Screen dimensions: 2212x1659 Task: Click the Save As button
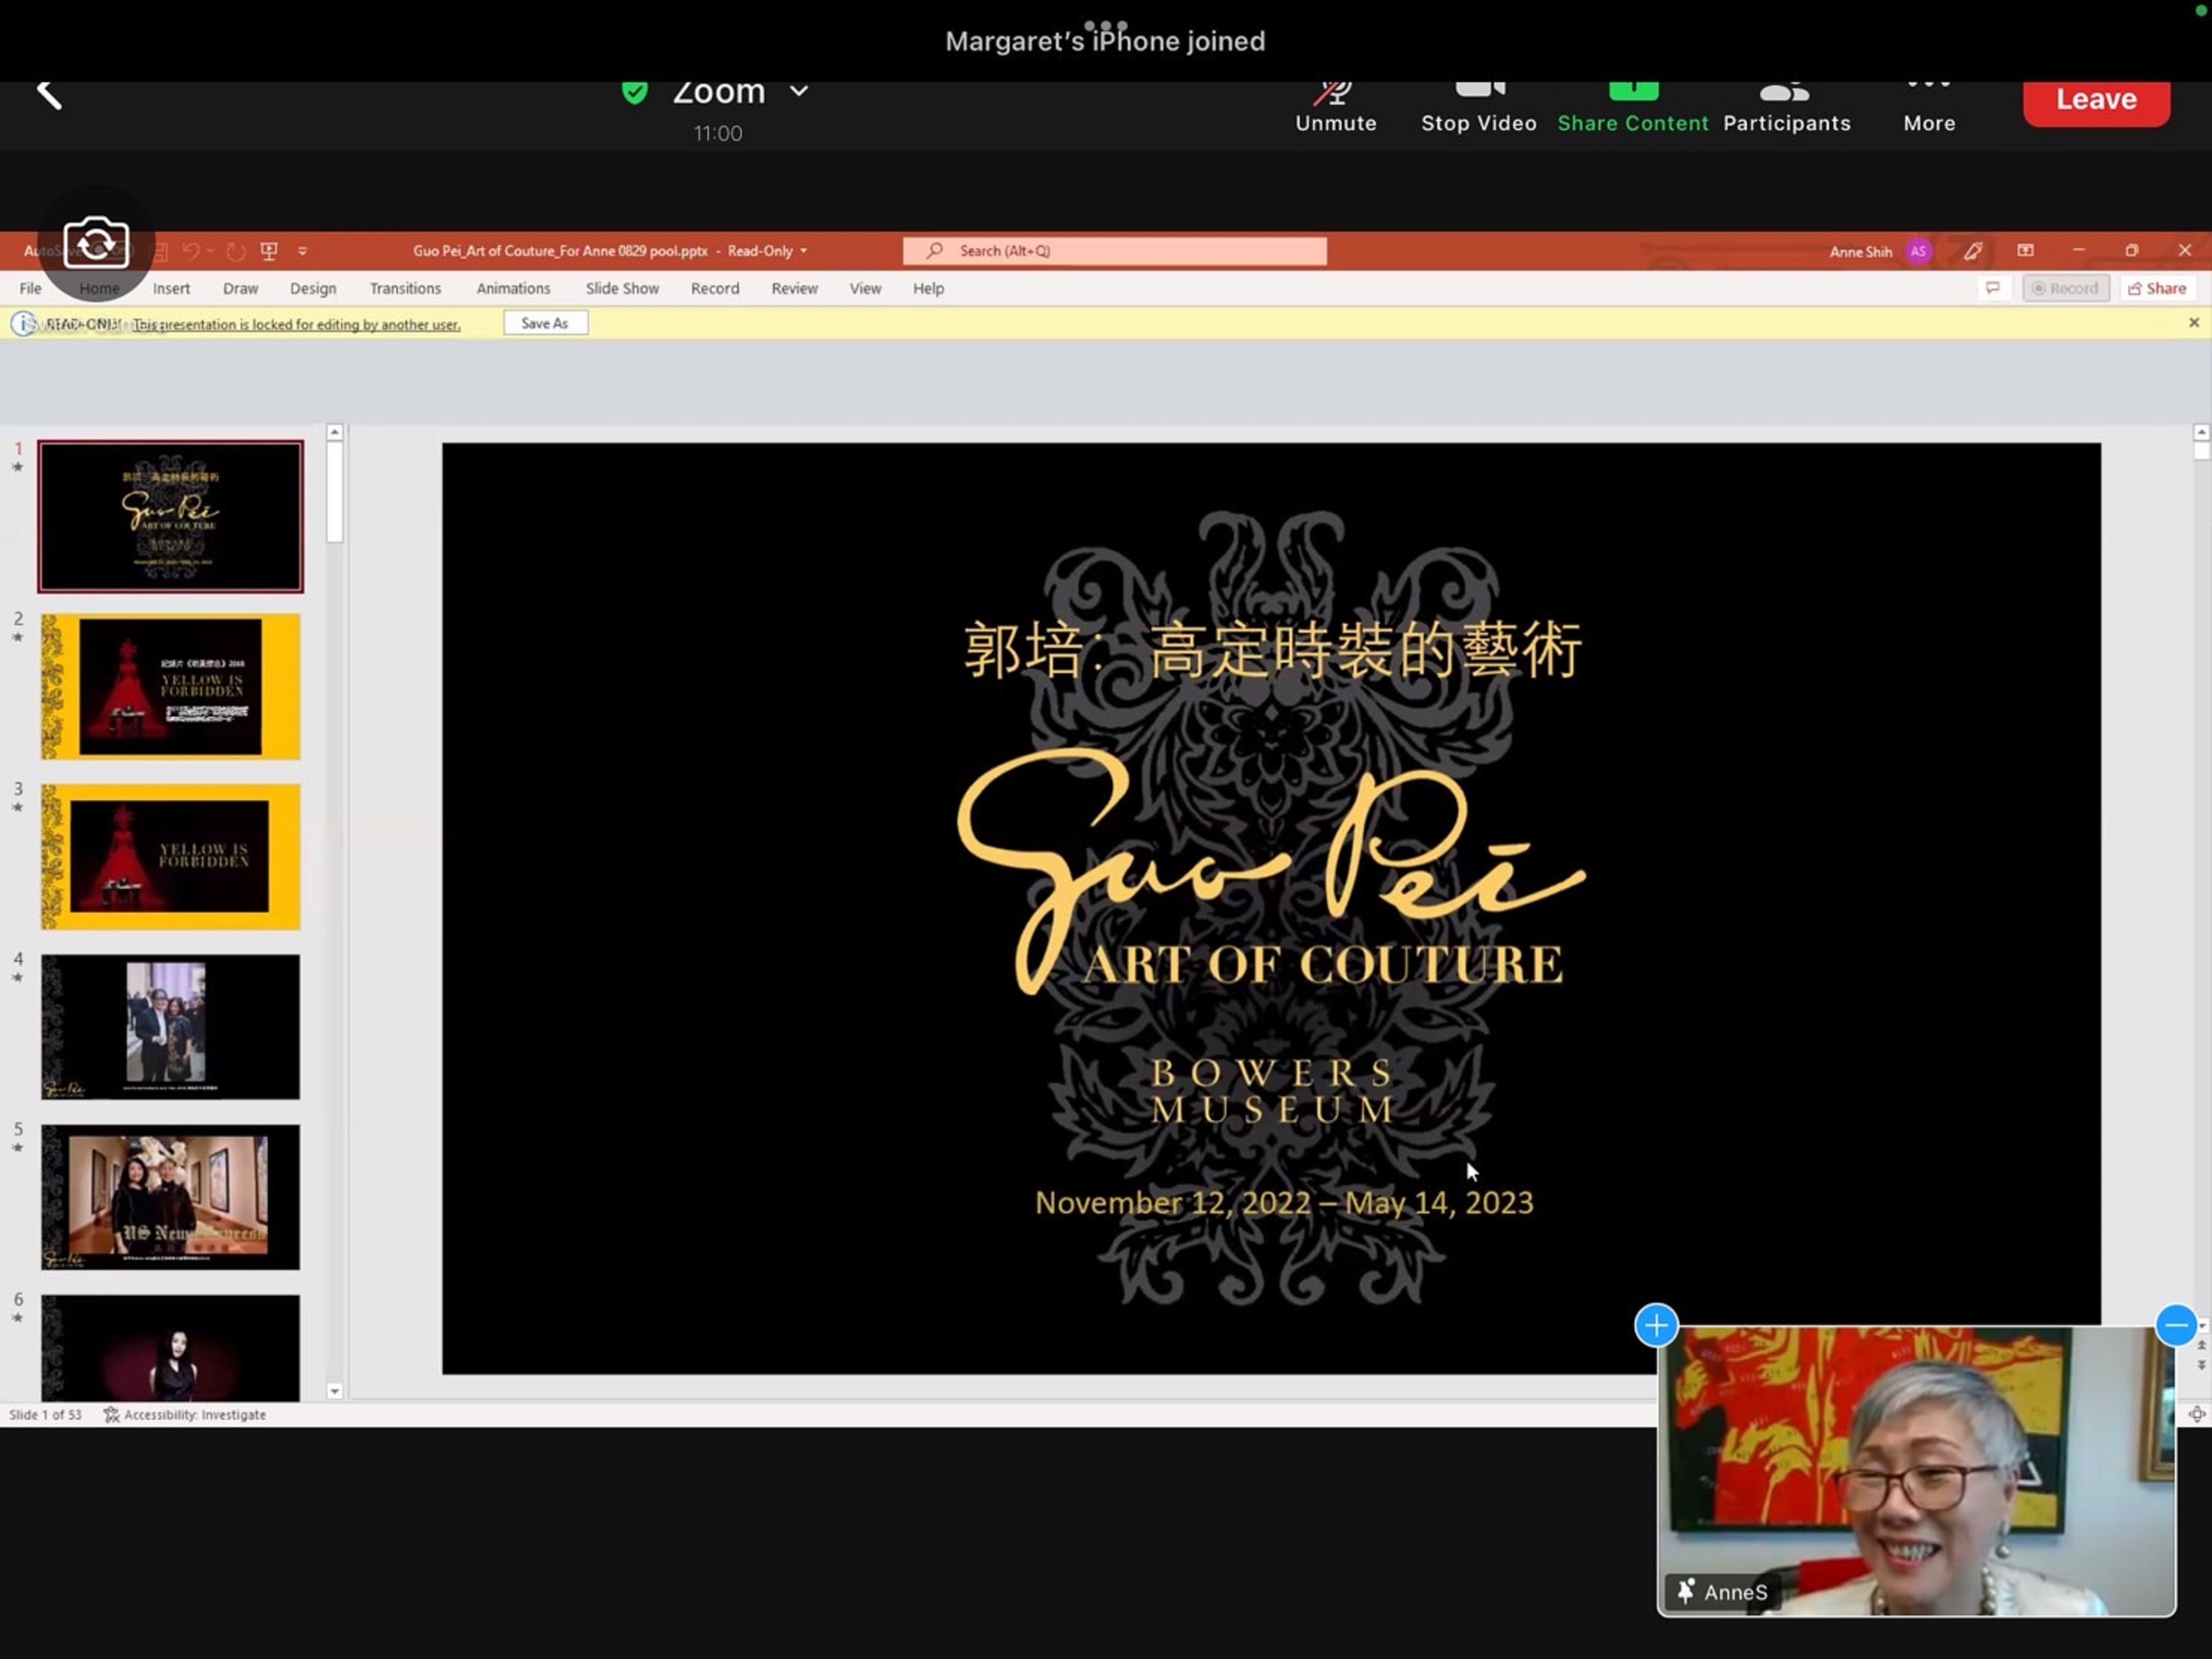[545, 323]
